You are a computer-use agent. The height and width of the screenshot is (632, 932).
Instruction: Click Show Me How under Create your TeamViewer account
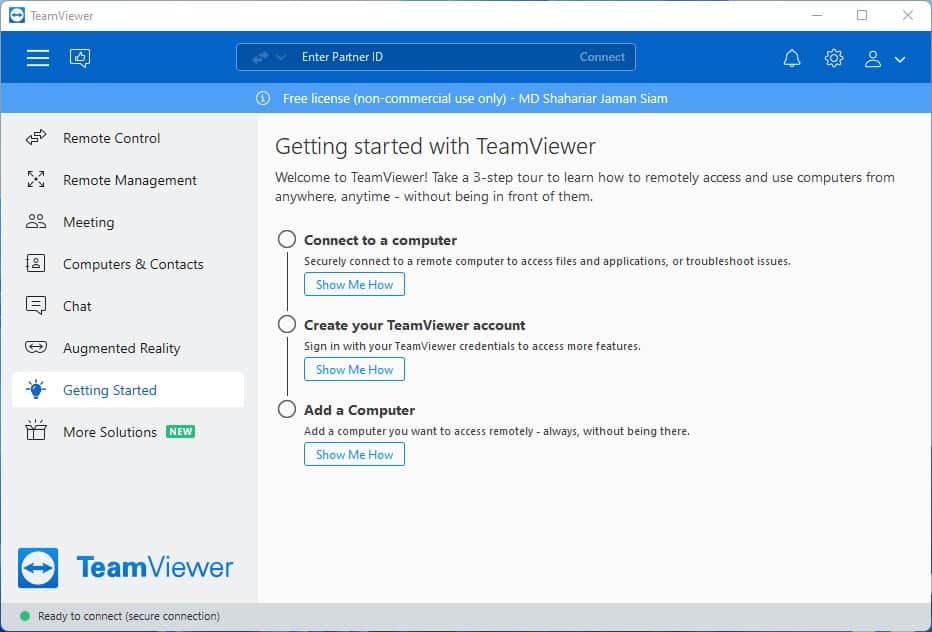click(x=354, y=369)
